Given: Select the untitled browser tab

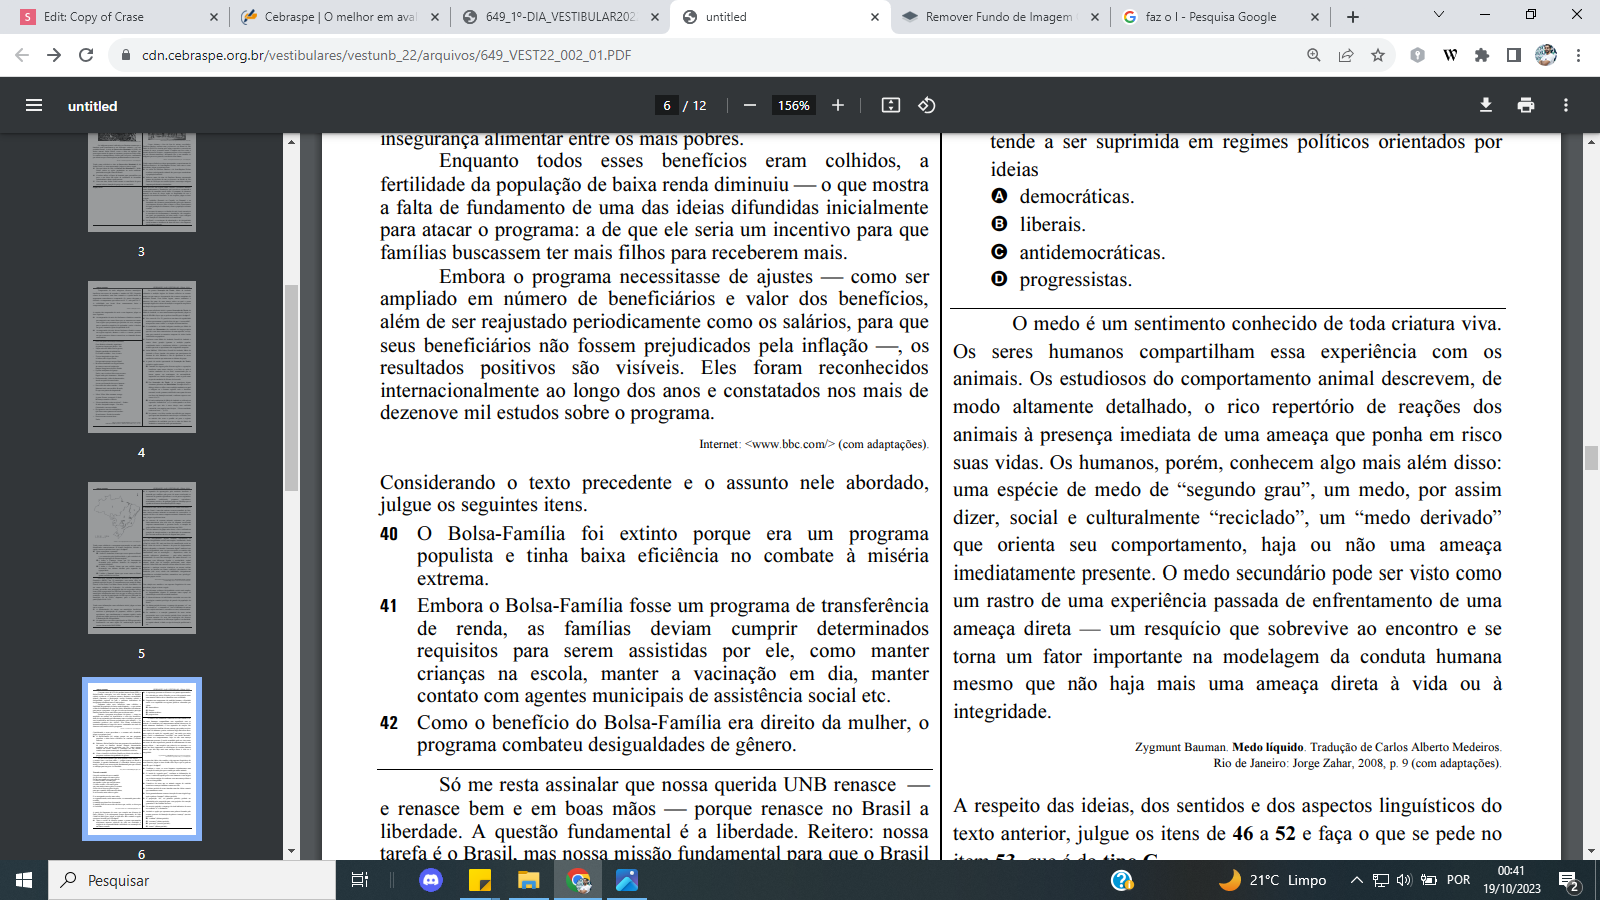Looking at the screenshot, I should [x=780, y=17].
